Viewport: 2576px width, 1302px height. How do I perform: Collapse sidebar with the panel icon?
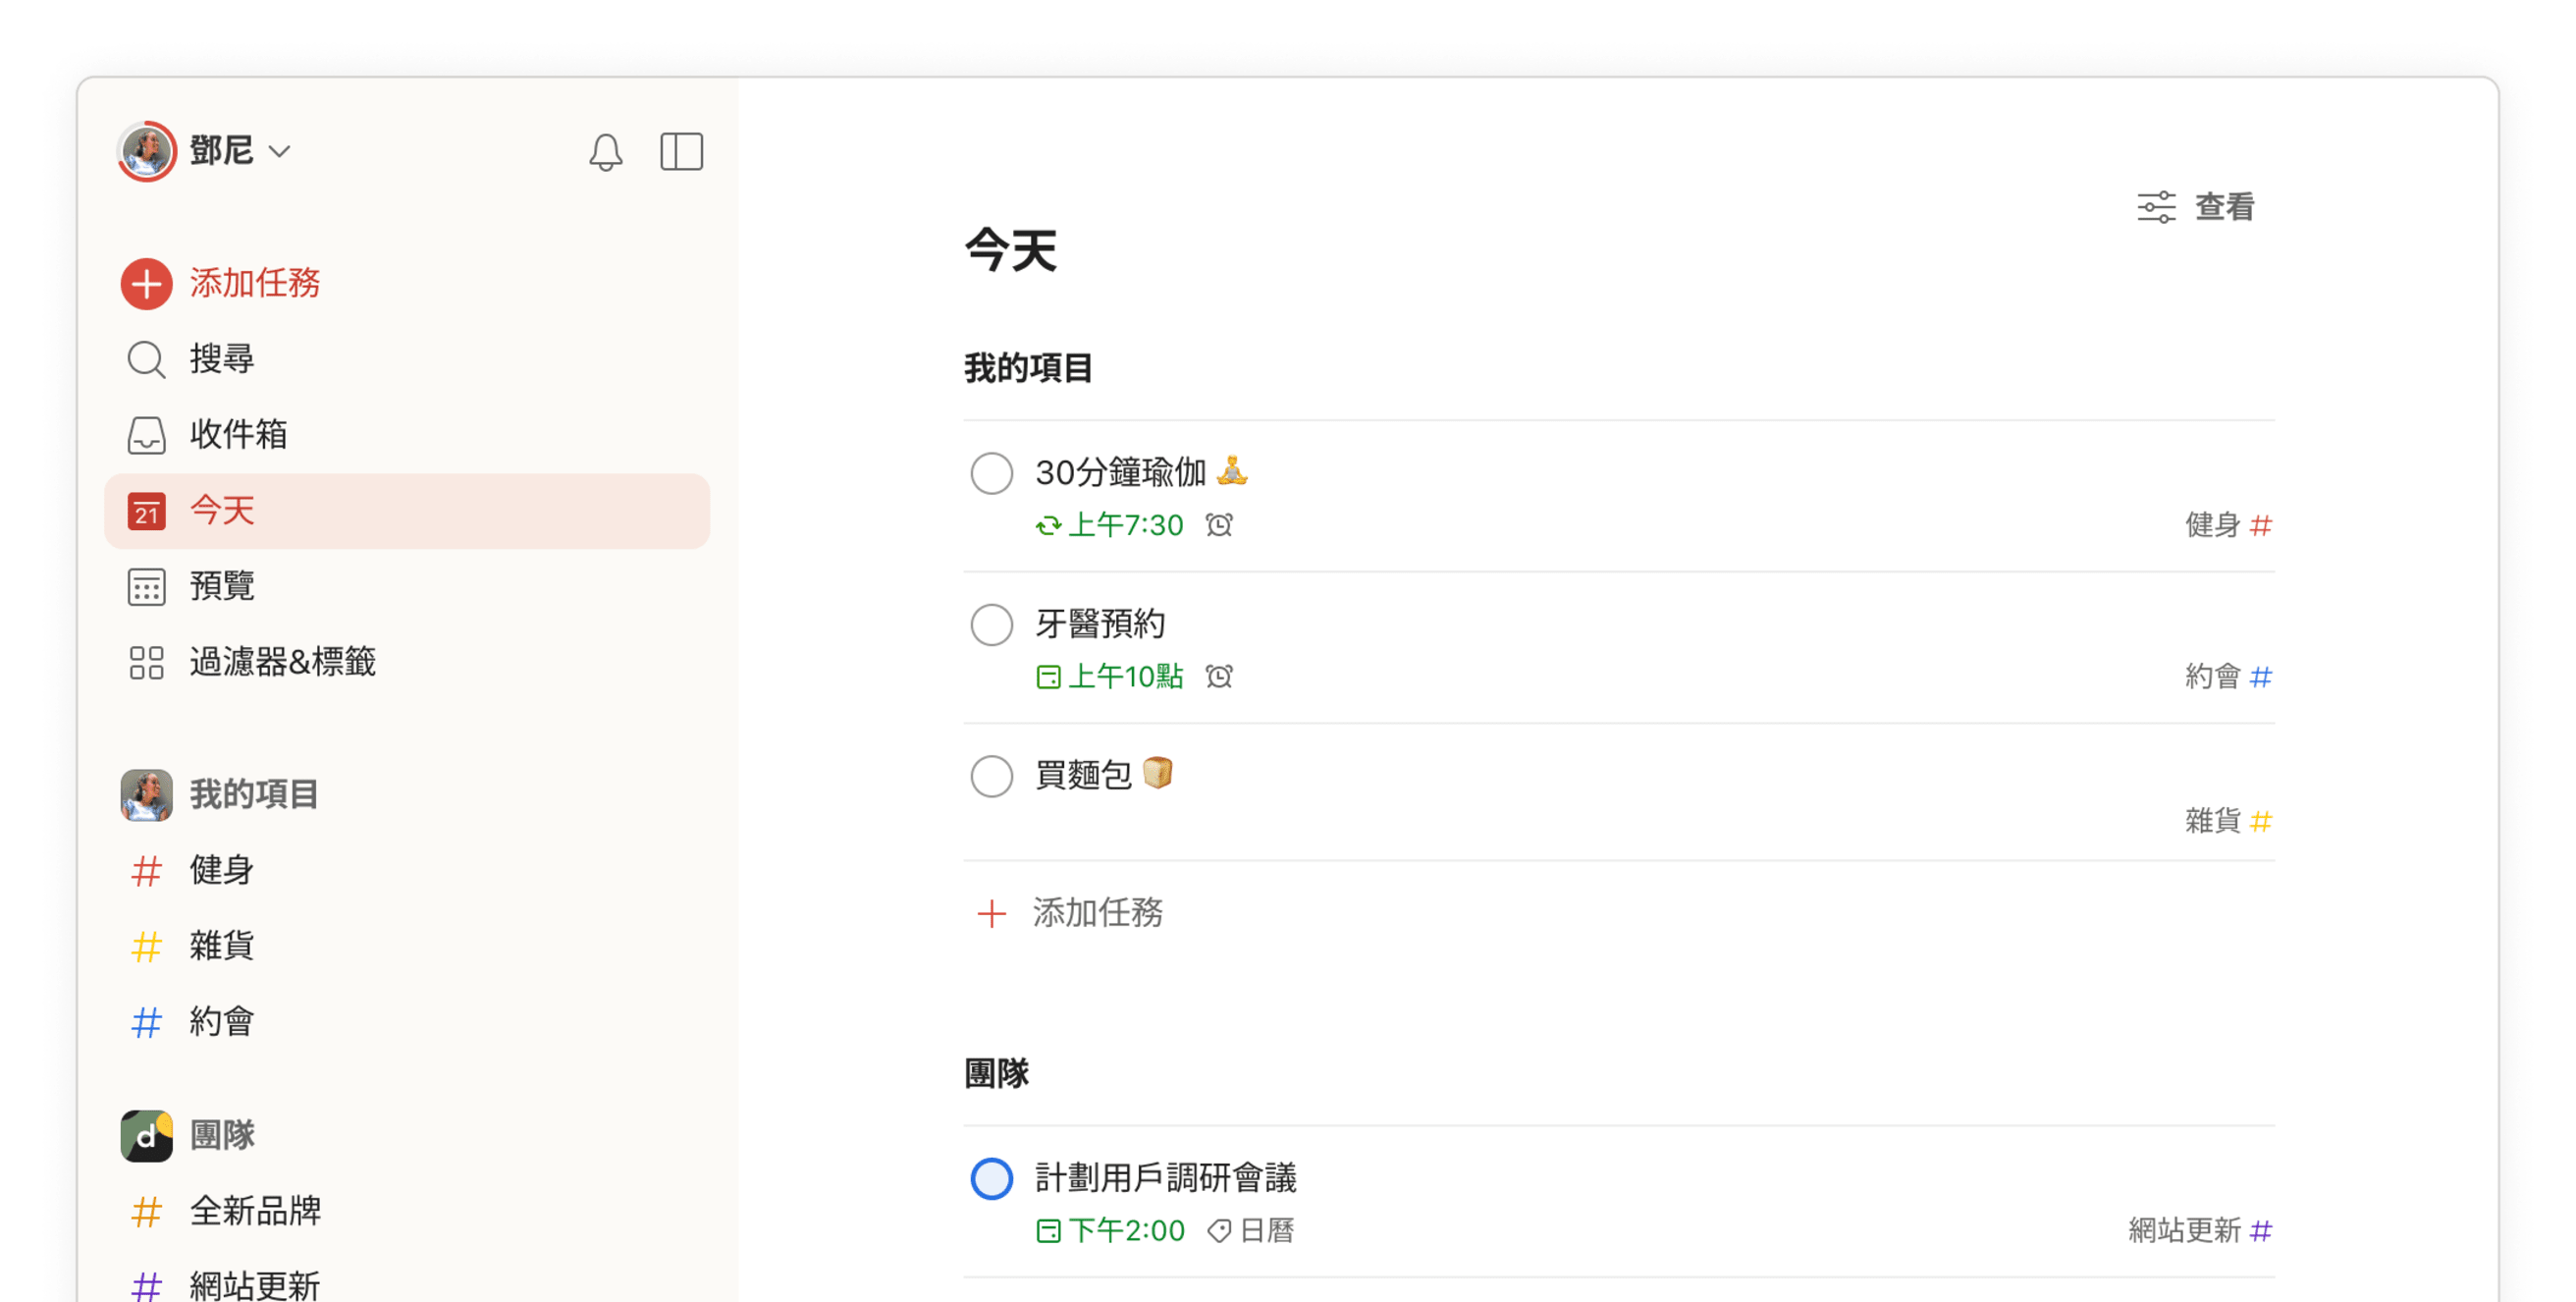681,152
